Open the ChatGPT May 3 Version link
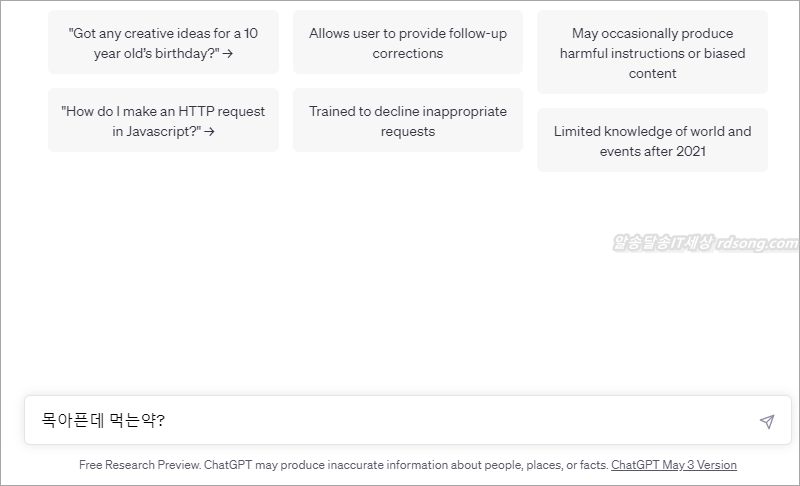 tap(673, 465)
